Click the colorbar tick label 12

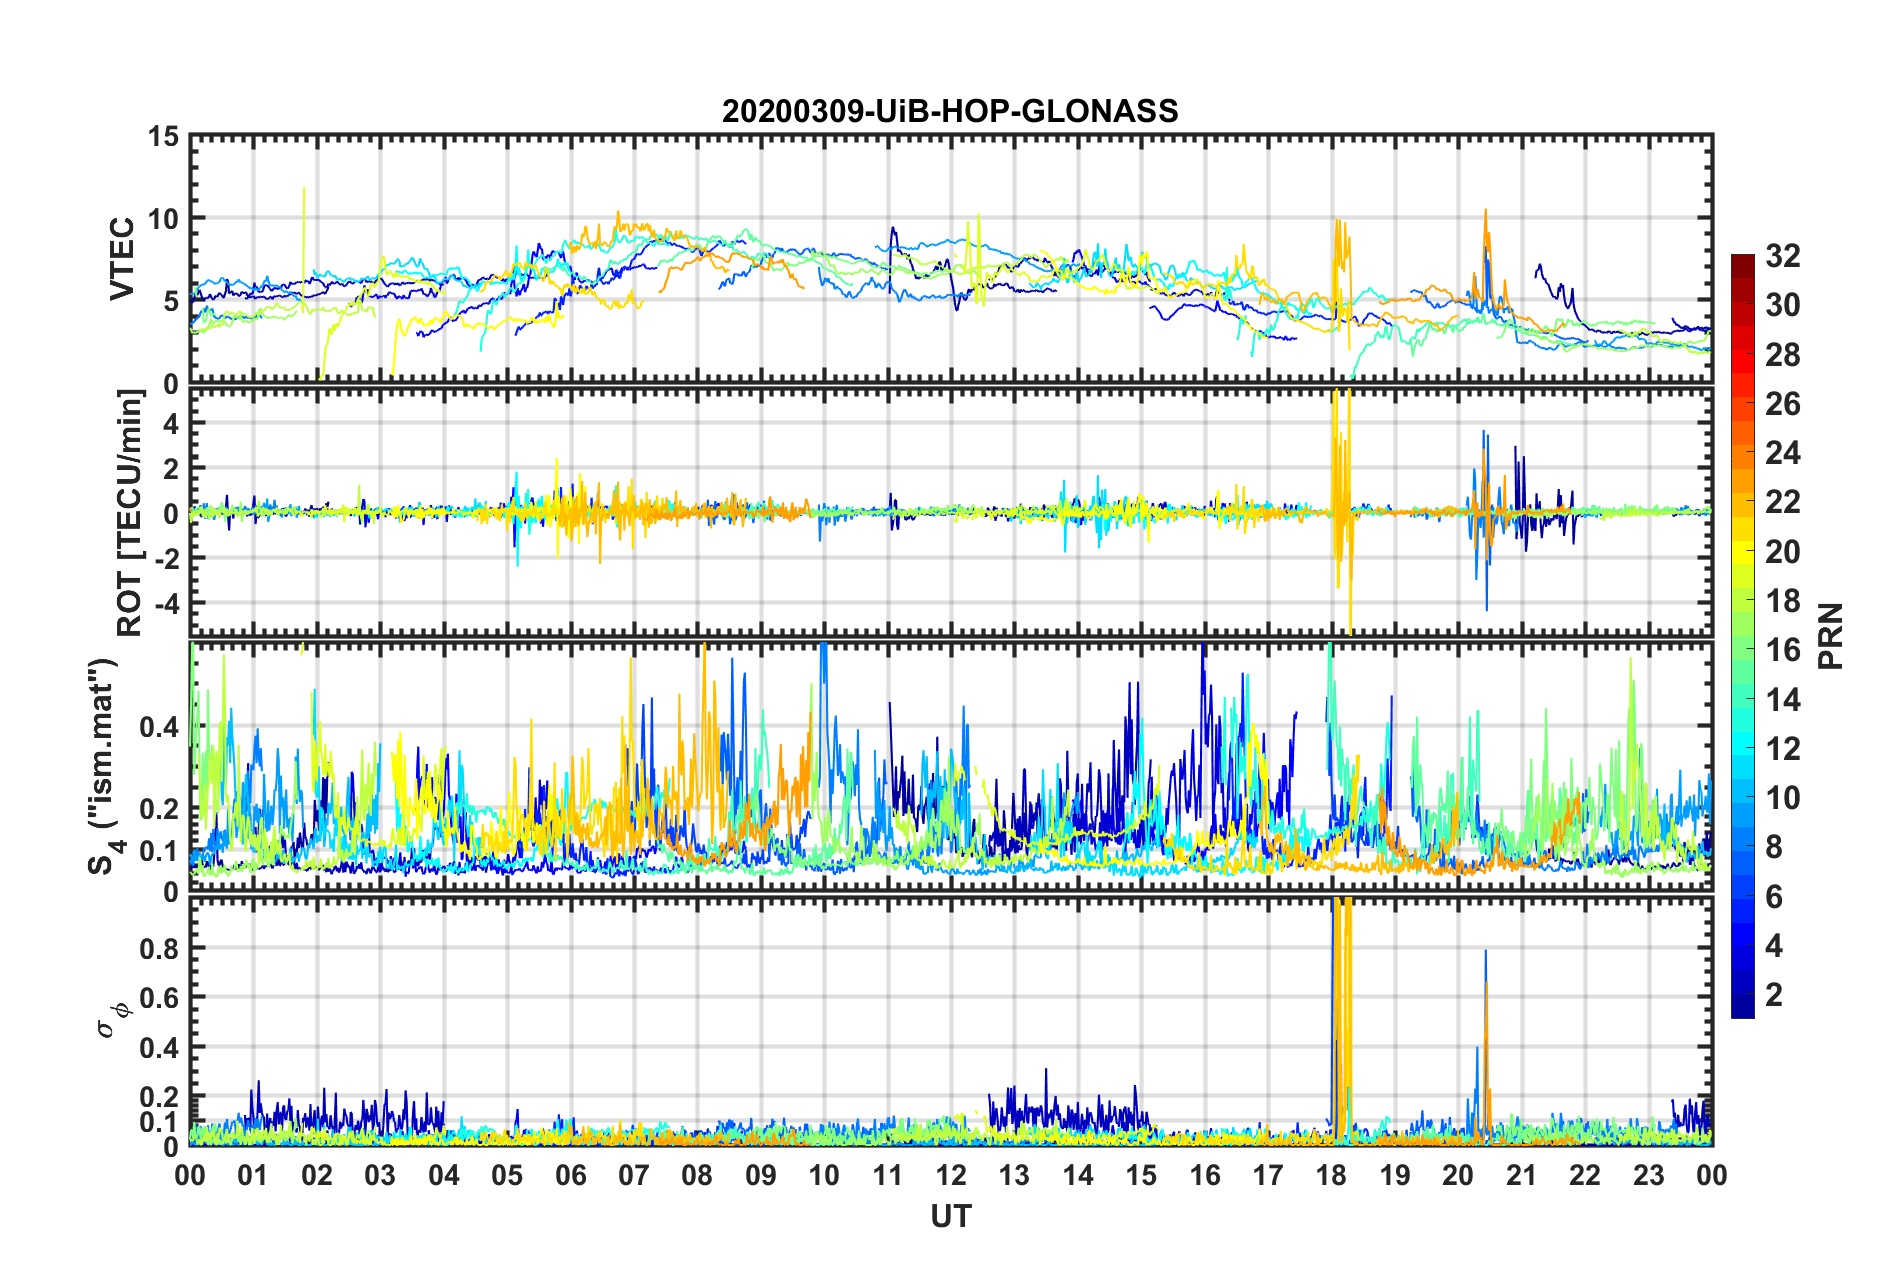[x=1783, y=749]
